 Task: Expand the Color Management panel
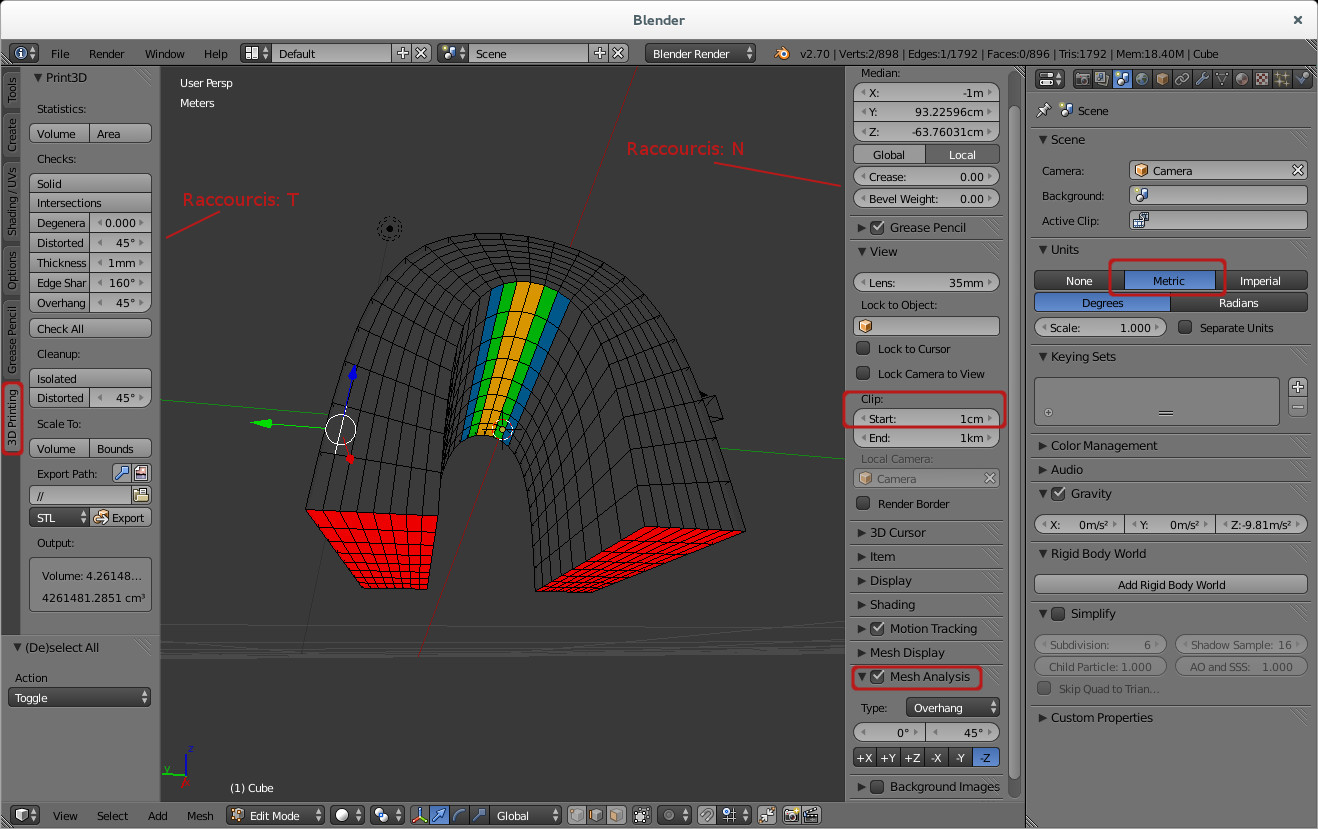(1103, 446)
